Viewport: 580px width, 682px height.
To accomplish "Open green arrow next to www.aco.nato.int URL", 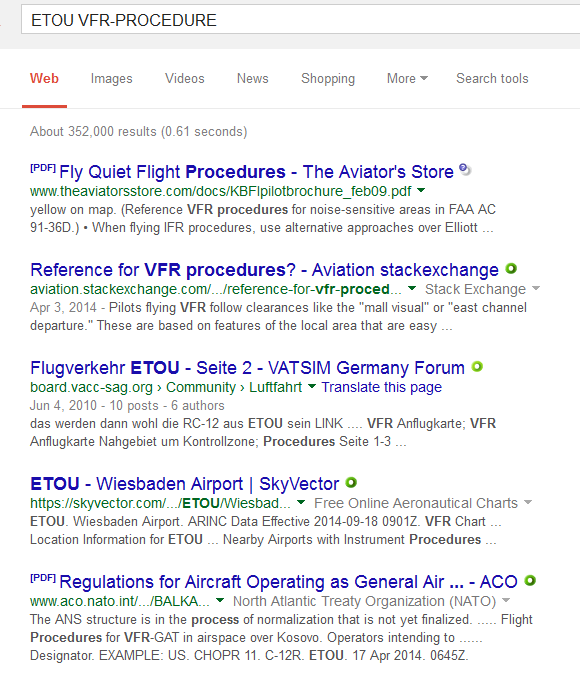I will coord(220,600).
